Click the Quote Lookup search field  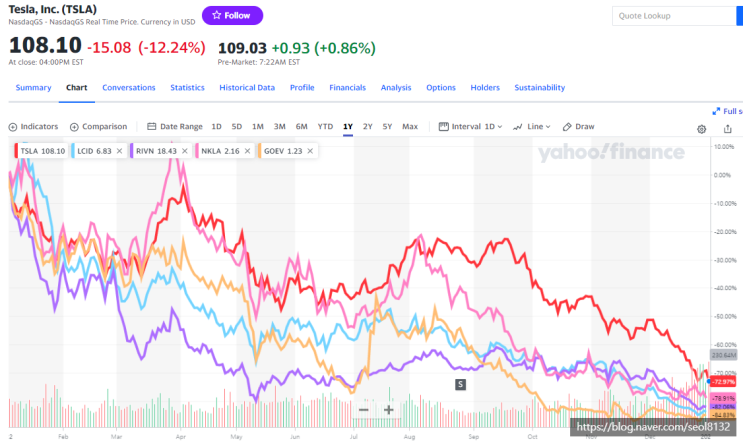pos(676,16)
